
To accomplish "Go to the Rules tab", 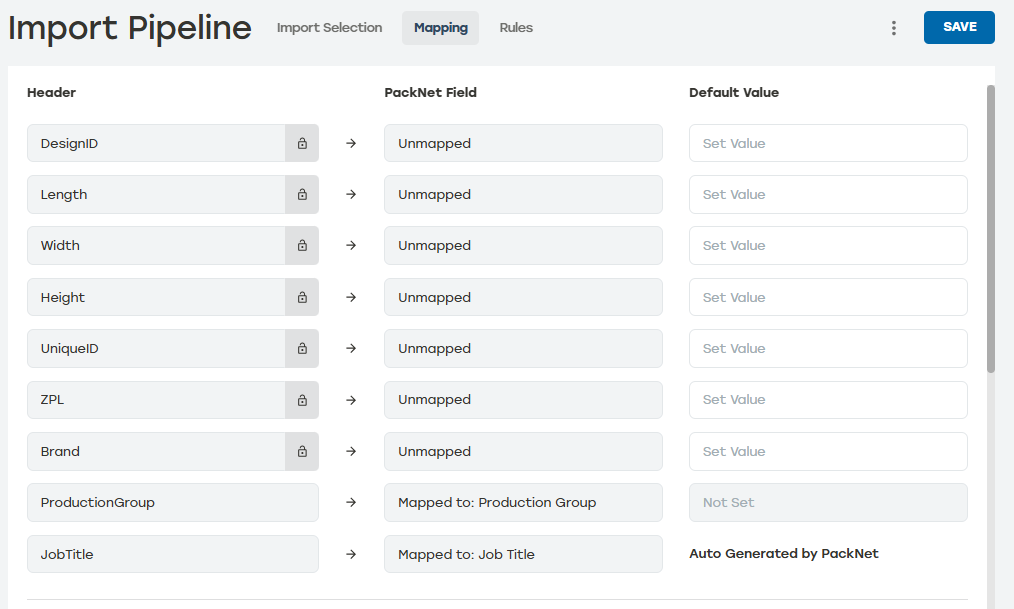I will [x=516, y=28].
